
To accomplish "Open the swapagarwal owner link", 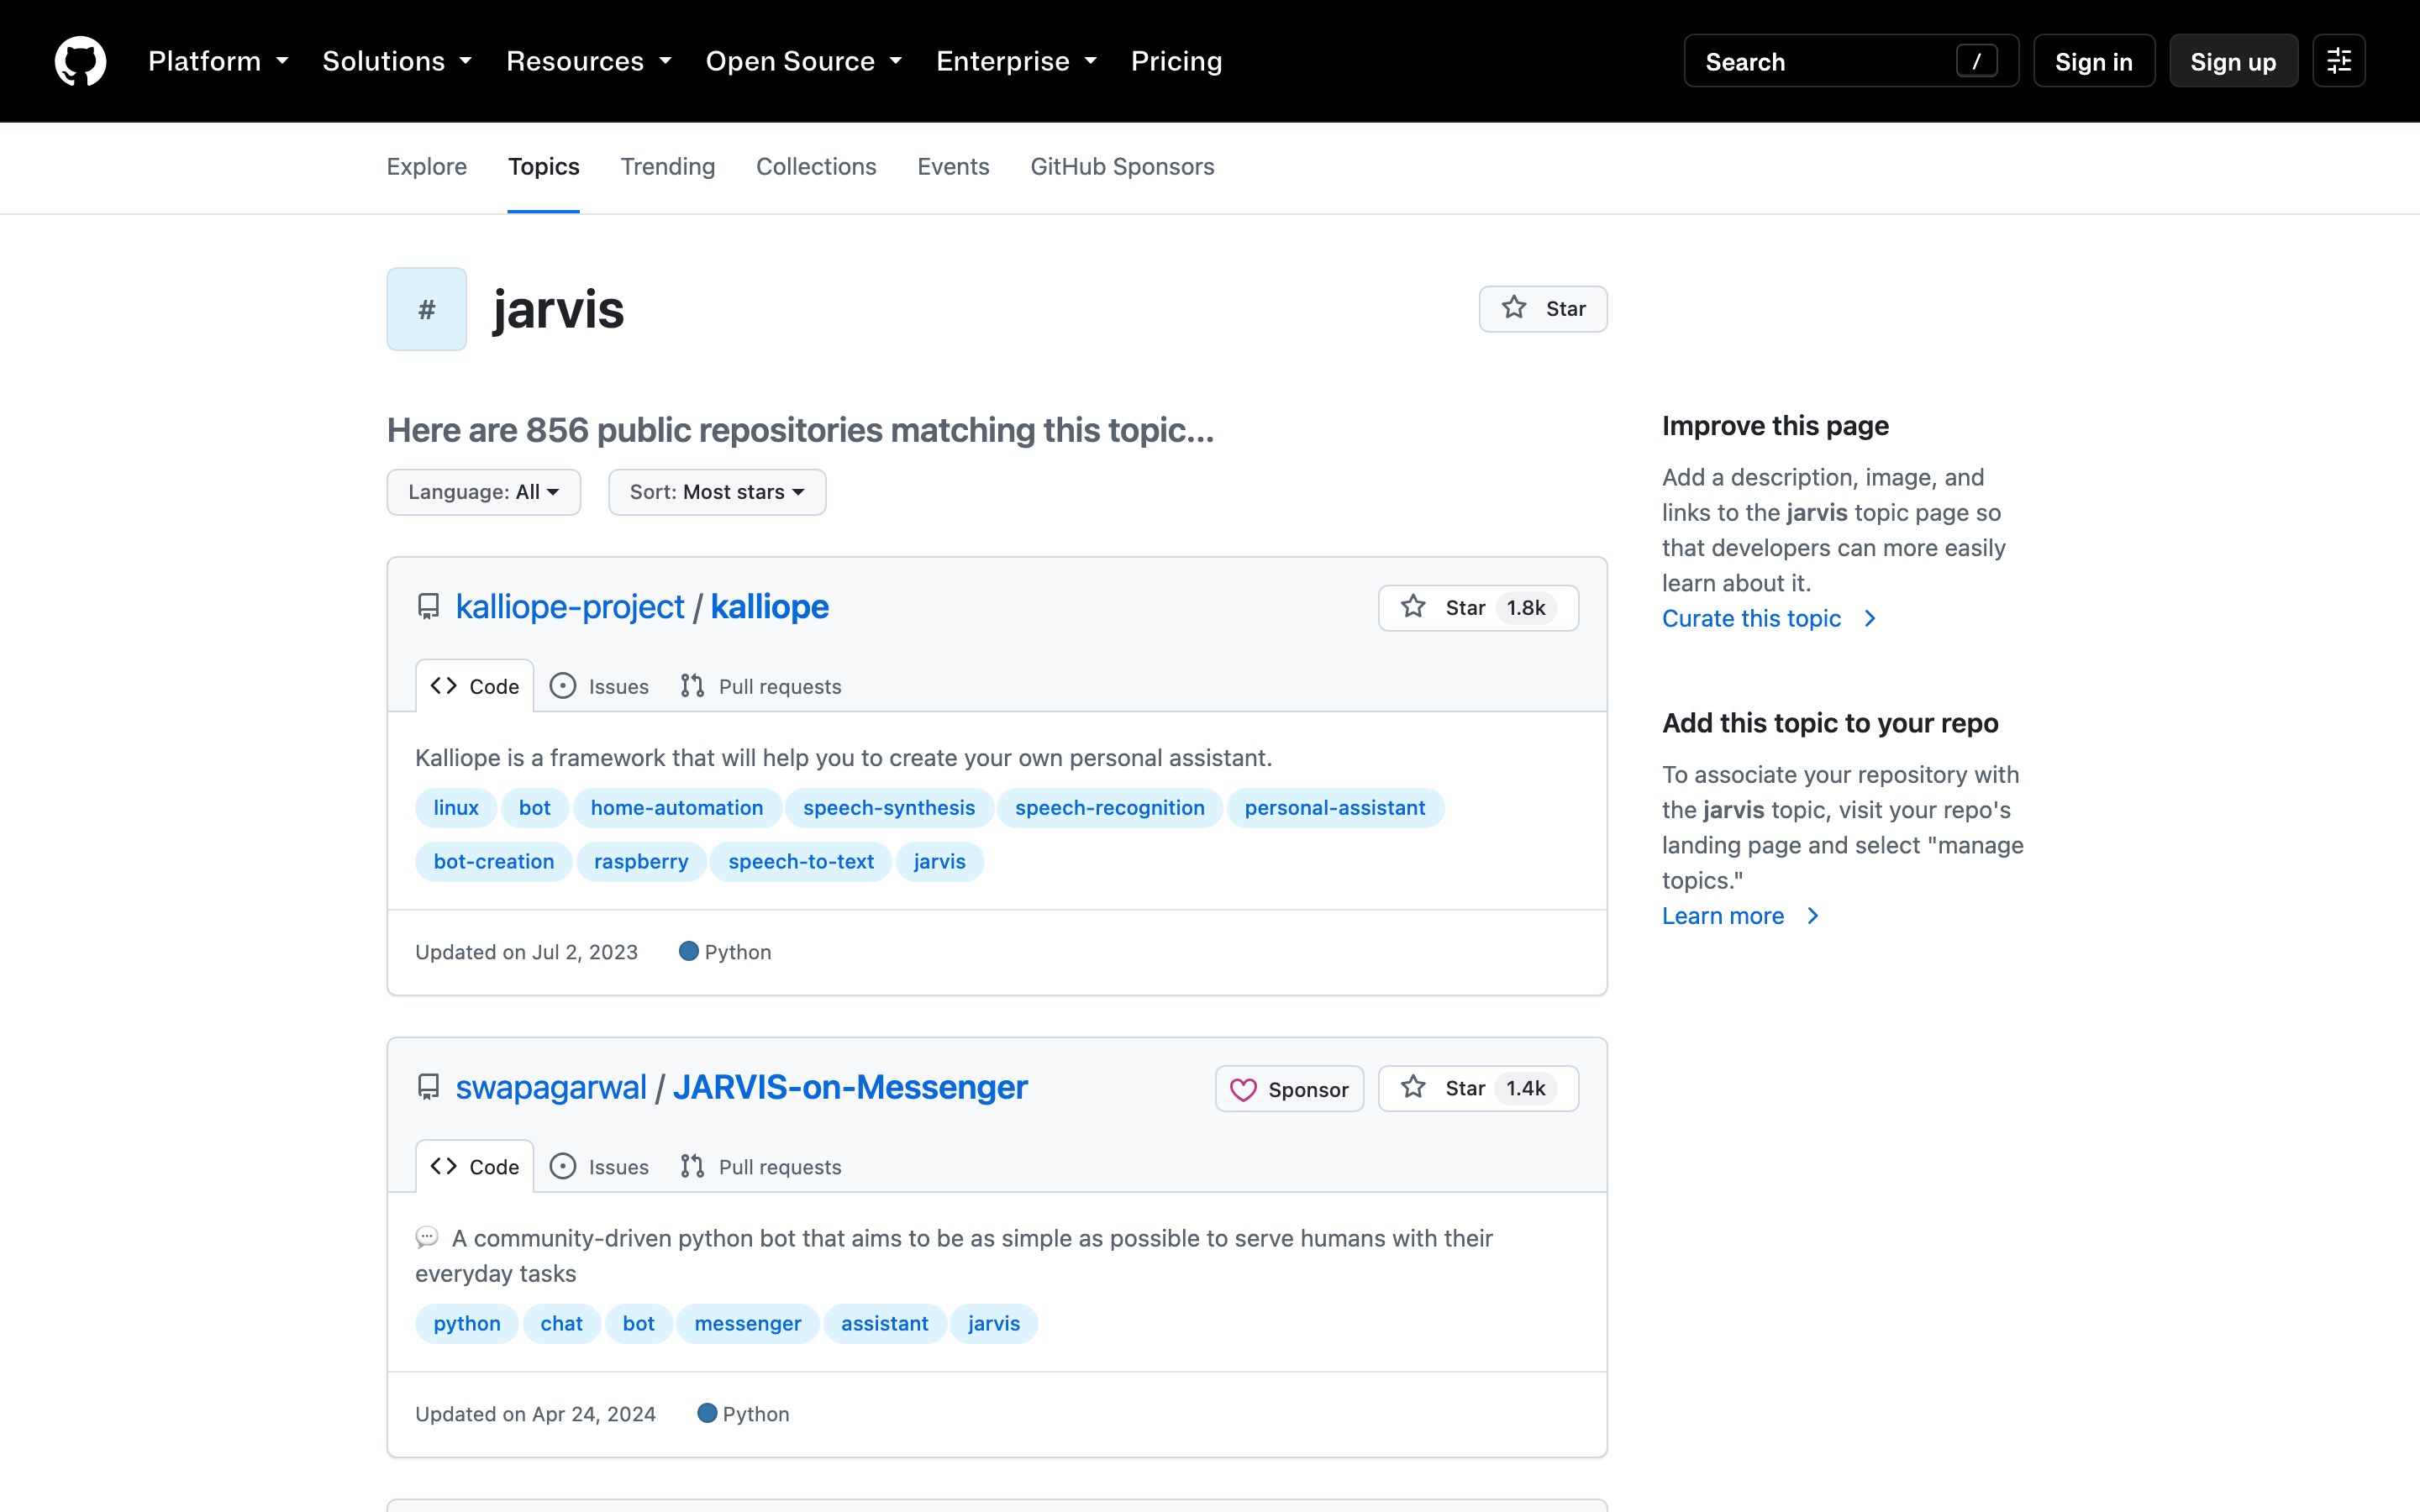I will [551, 1087].
